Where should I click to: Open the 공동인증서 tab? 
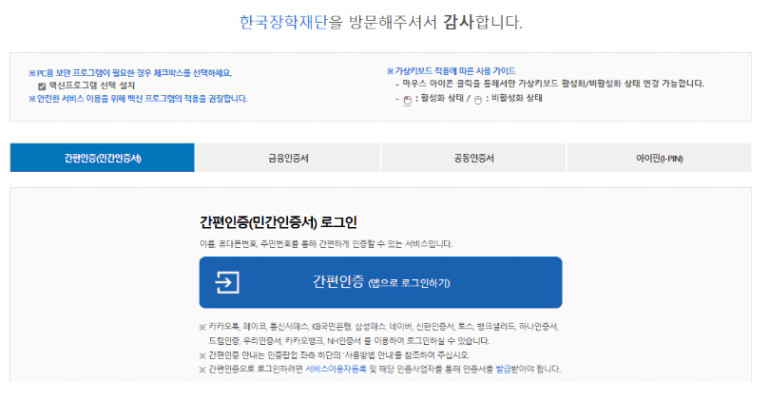tap(473, 158)
